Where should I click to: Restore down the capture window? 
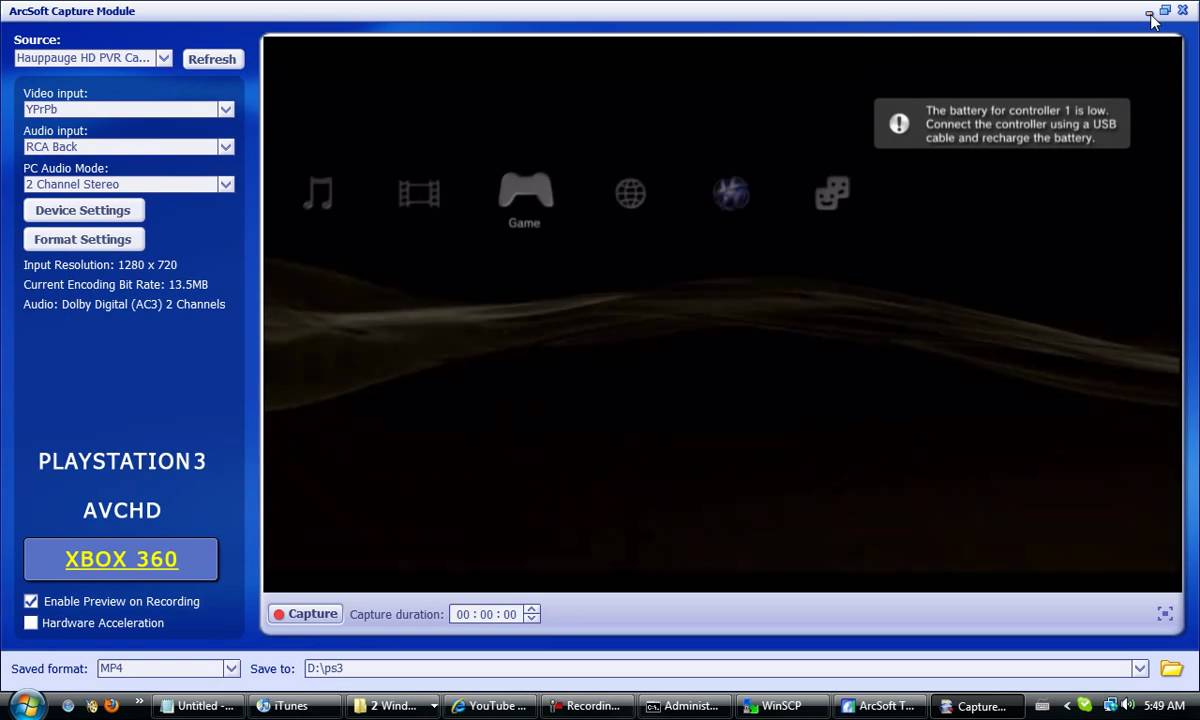(1165, 10)
